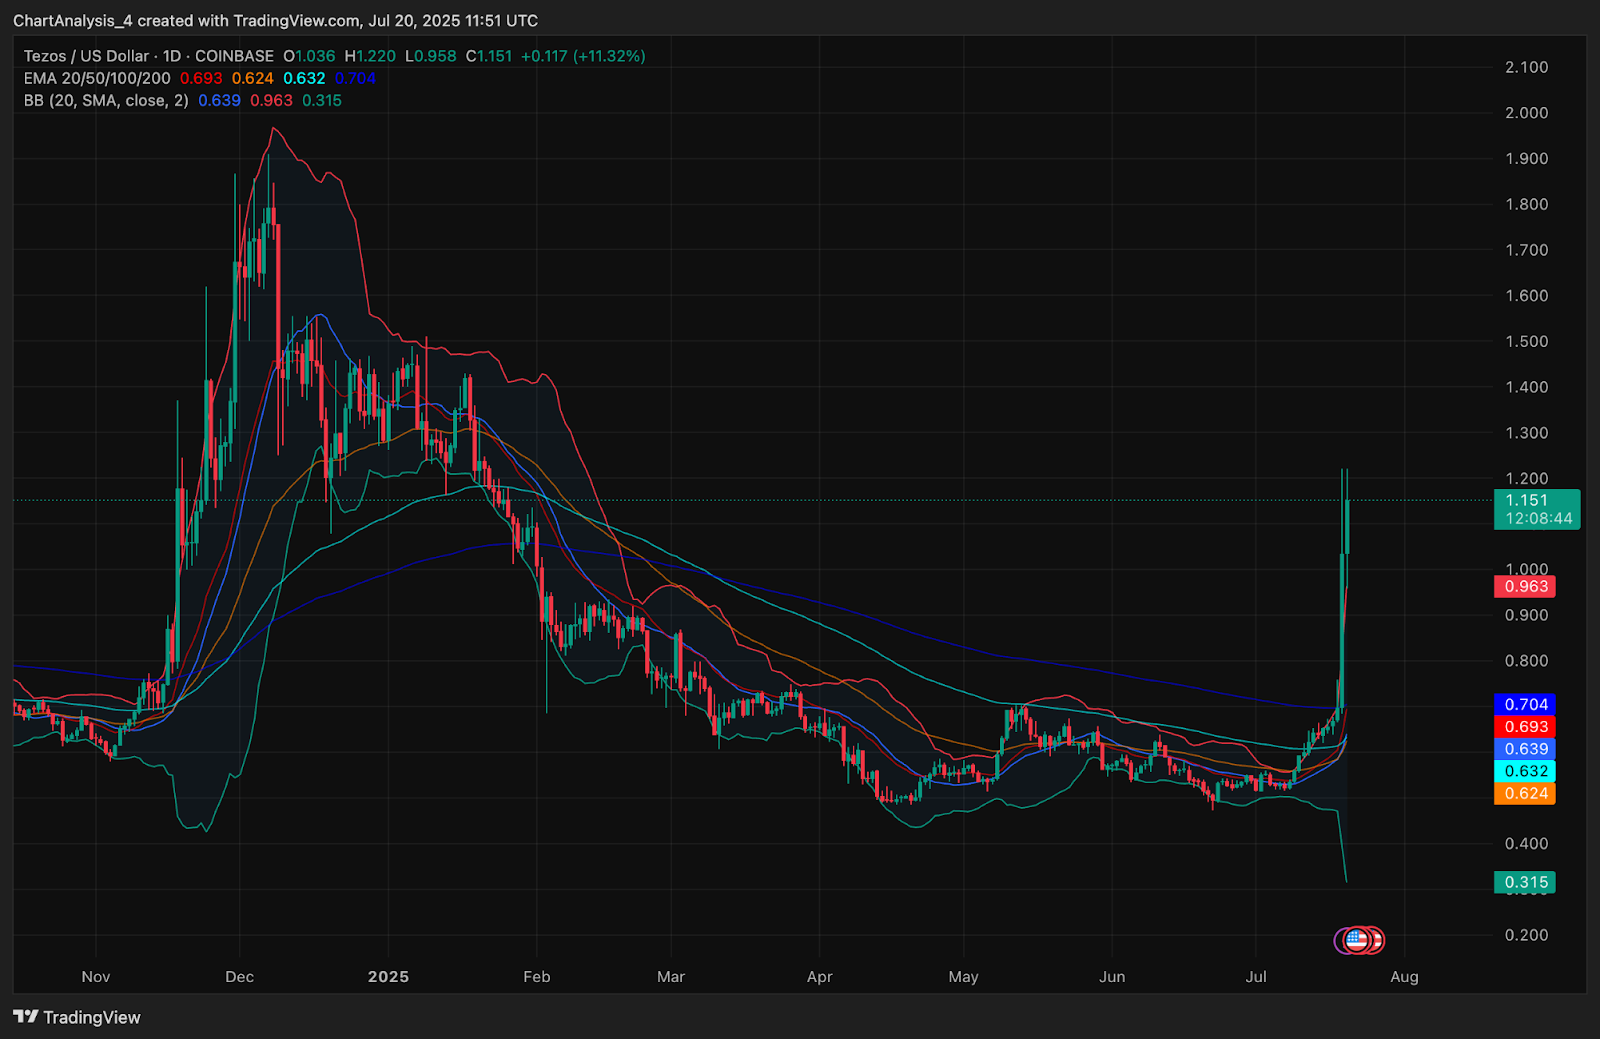Click the US flag economic event marker

(x=1357, y=940)
